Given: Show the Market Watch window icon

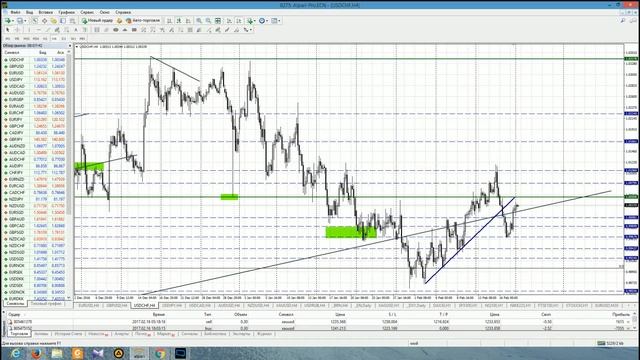Looking at the screenshot, I should pos(36,20).
